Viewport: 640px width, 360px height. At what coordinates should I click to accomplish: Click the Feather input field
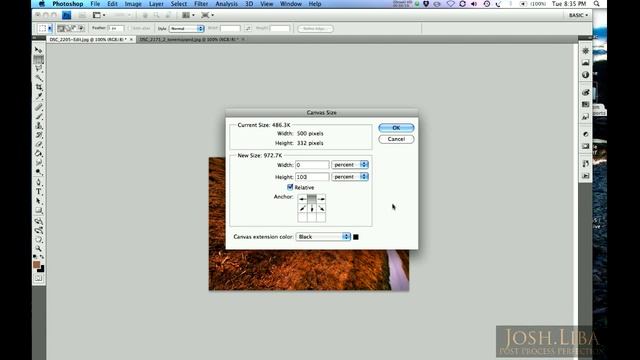tap(116, 28)
